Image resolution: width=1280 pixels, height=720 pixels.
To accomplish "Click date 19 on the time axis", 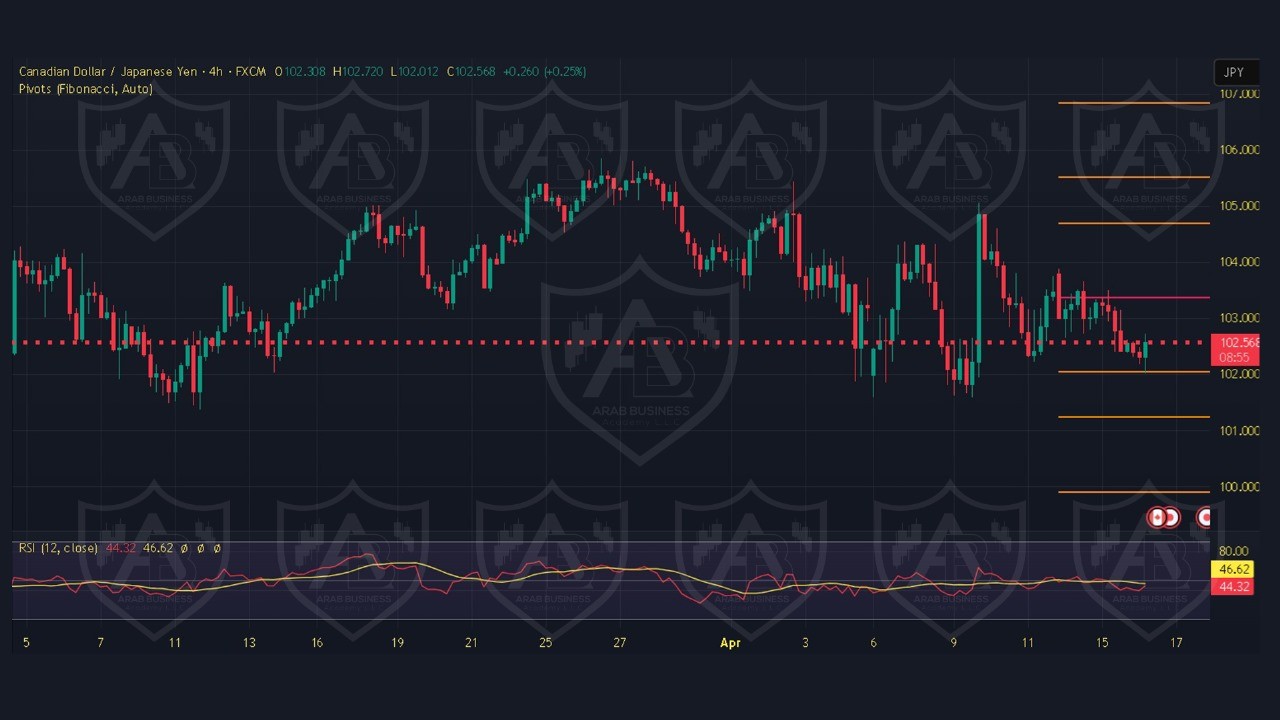I will pos(398,643).
